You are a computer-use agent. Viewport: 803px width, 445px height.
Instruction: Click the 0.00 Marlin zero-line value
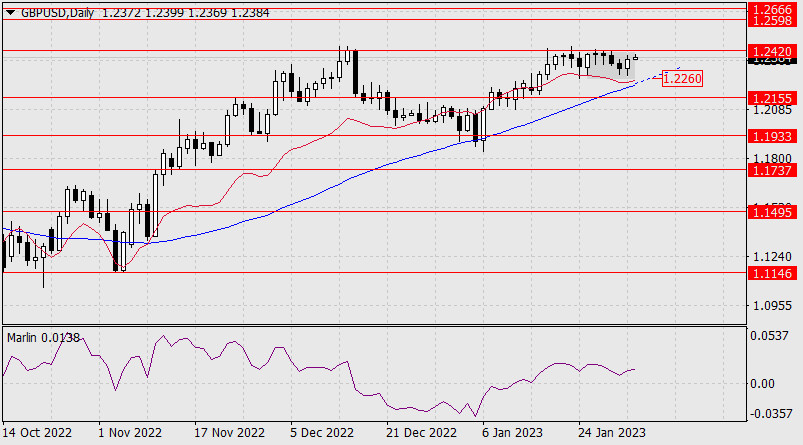tap(762, 384)
